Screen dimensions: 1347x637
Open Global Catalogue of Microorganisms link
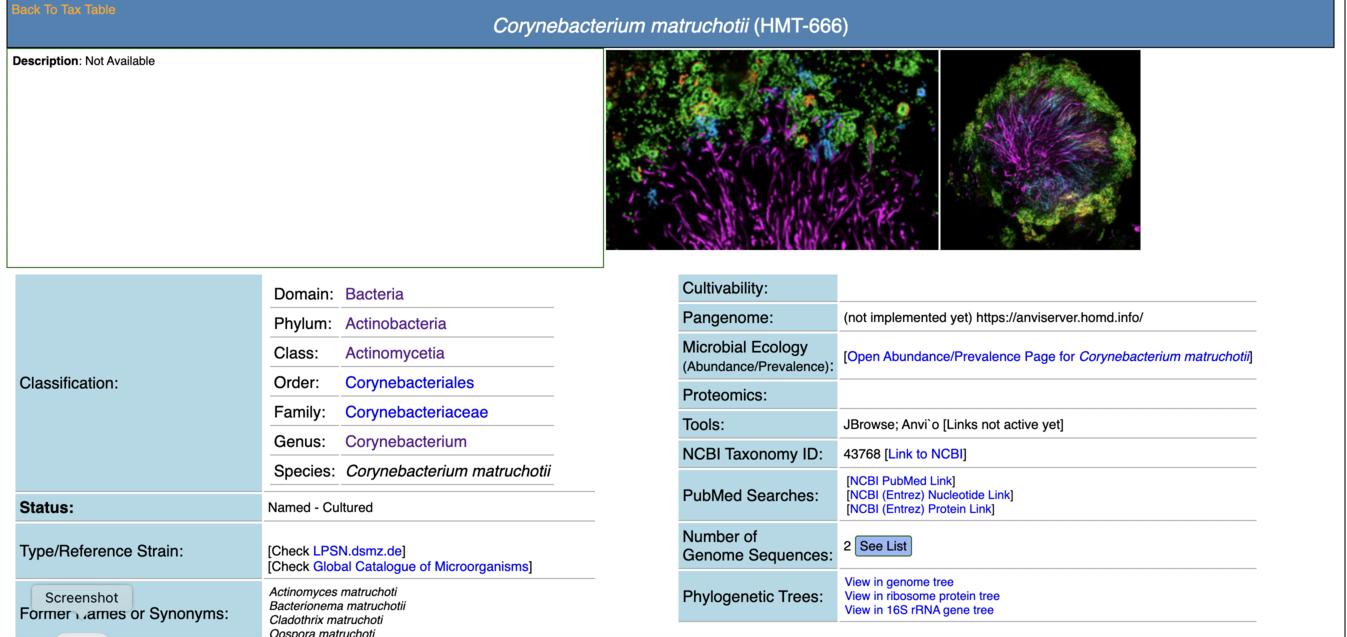pos(420,567)
